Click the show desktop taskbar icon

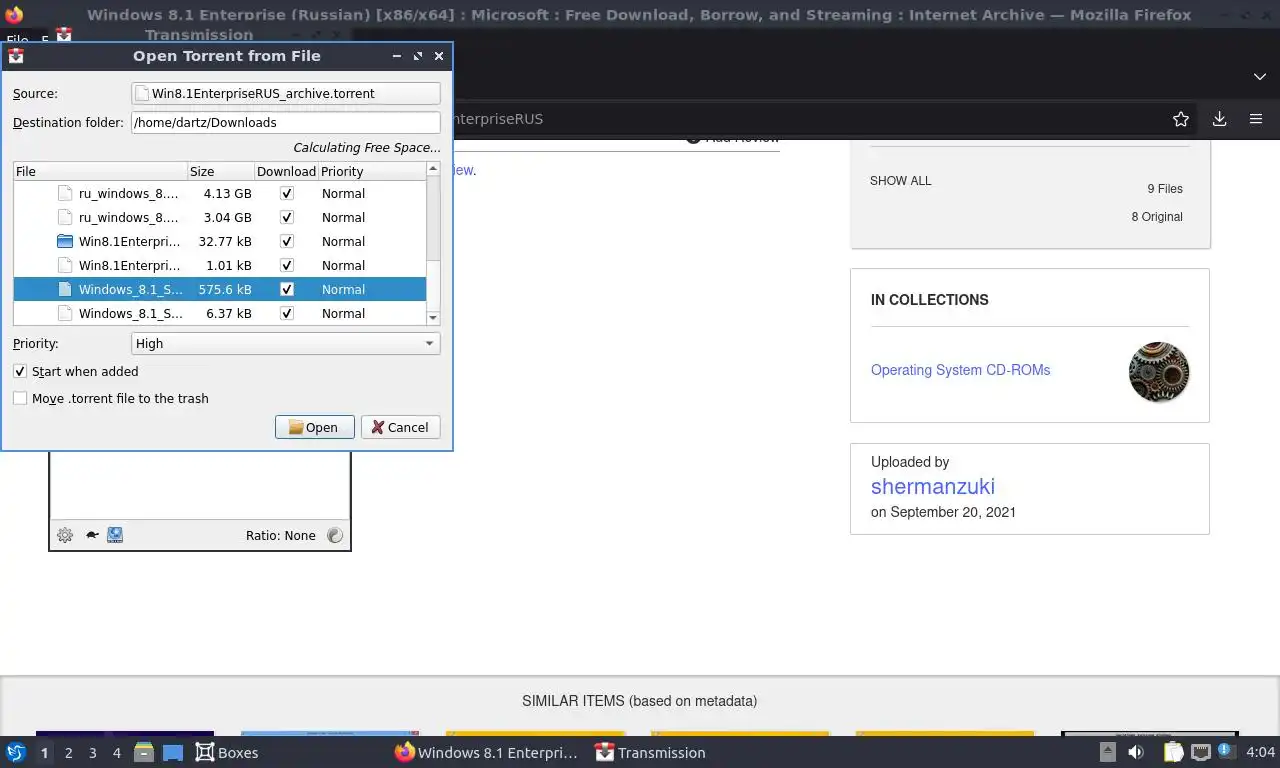coord(172,752)
